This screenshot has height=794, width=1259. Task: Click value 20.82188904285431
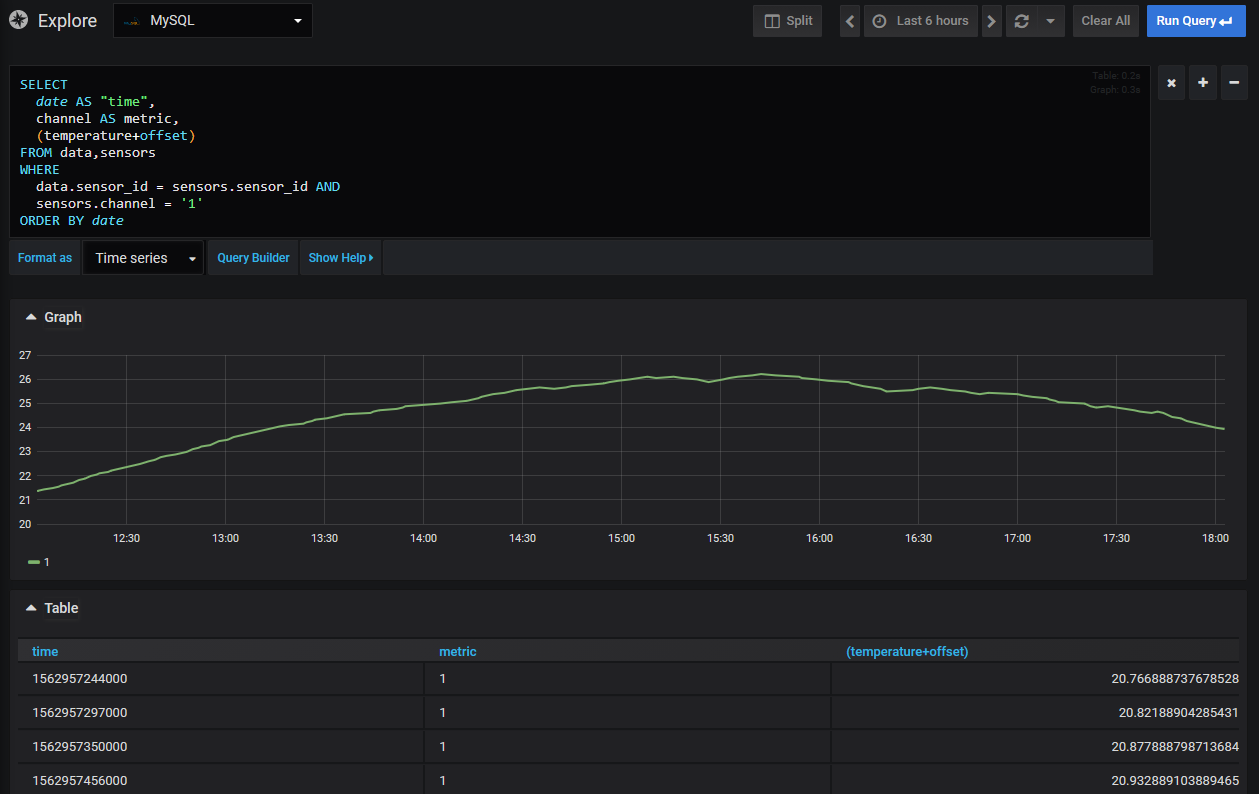click(1179, 713)
